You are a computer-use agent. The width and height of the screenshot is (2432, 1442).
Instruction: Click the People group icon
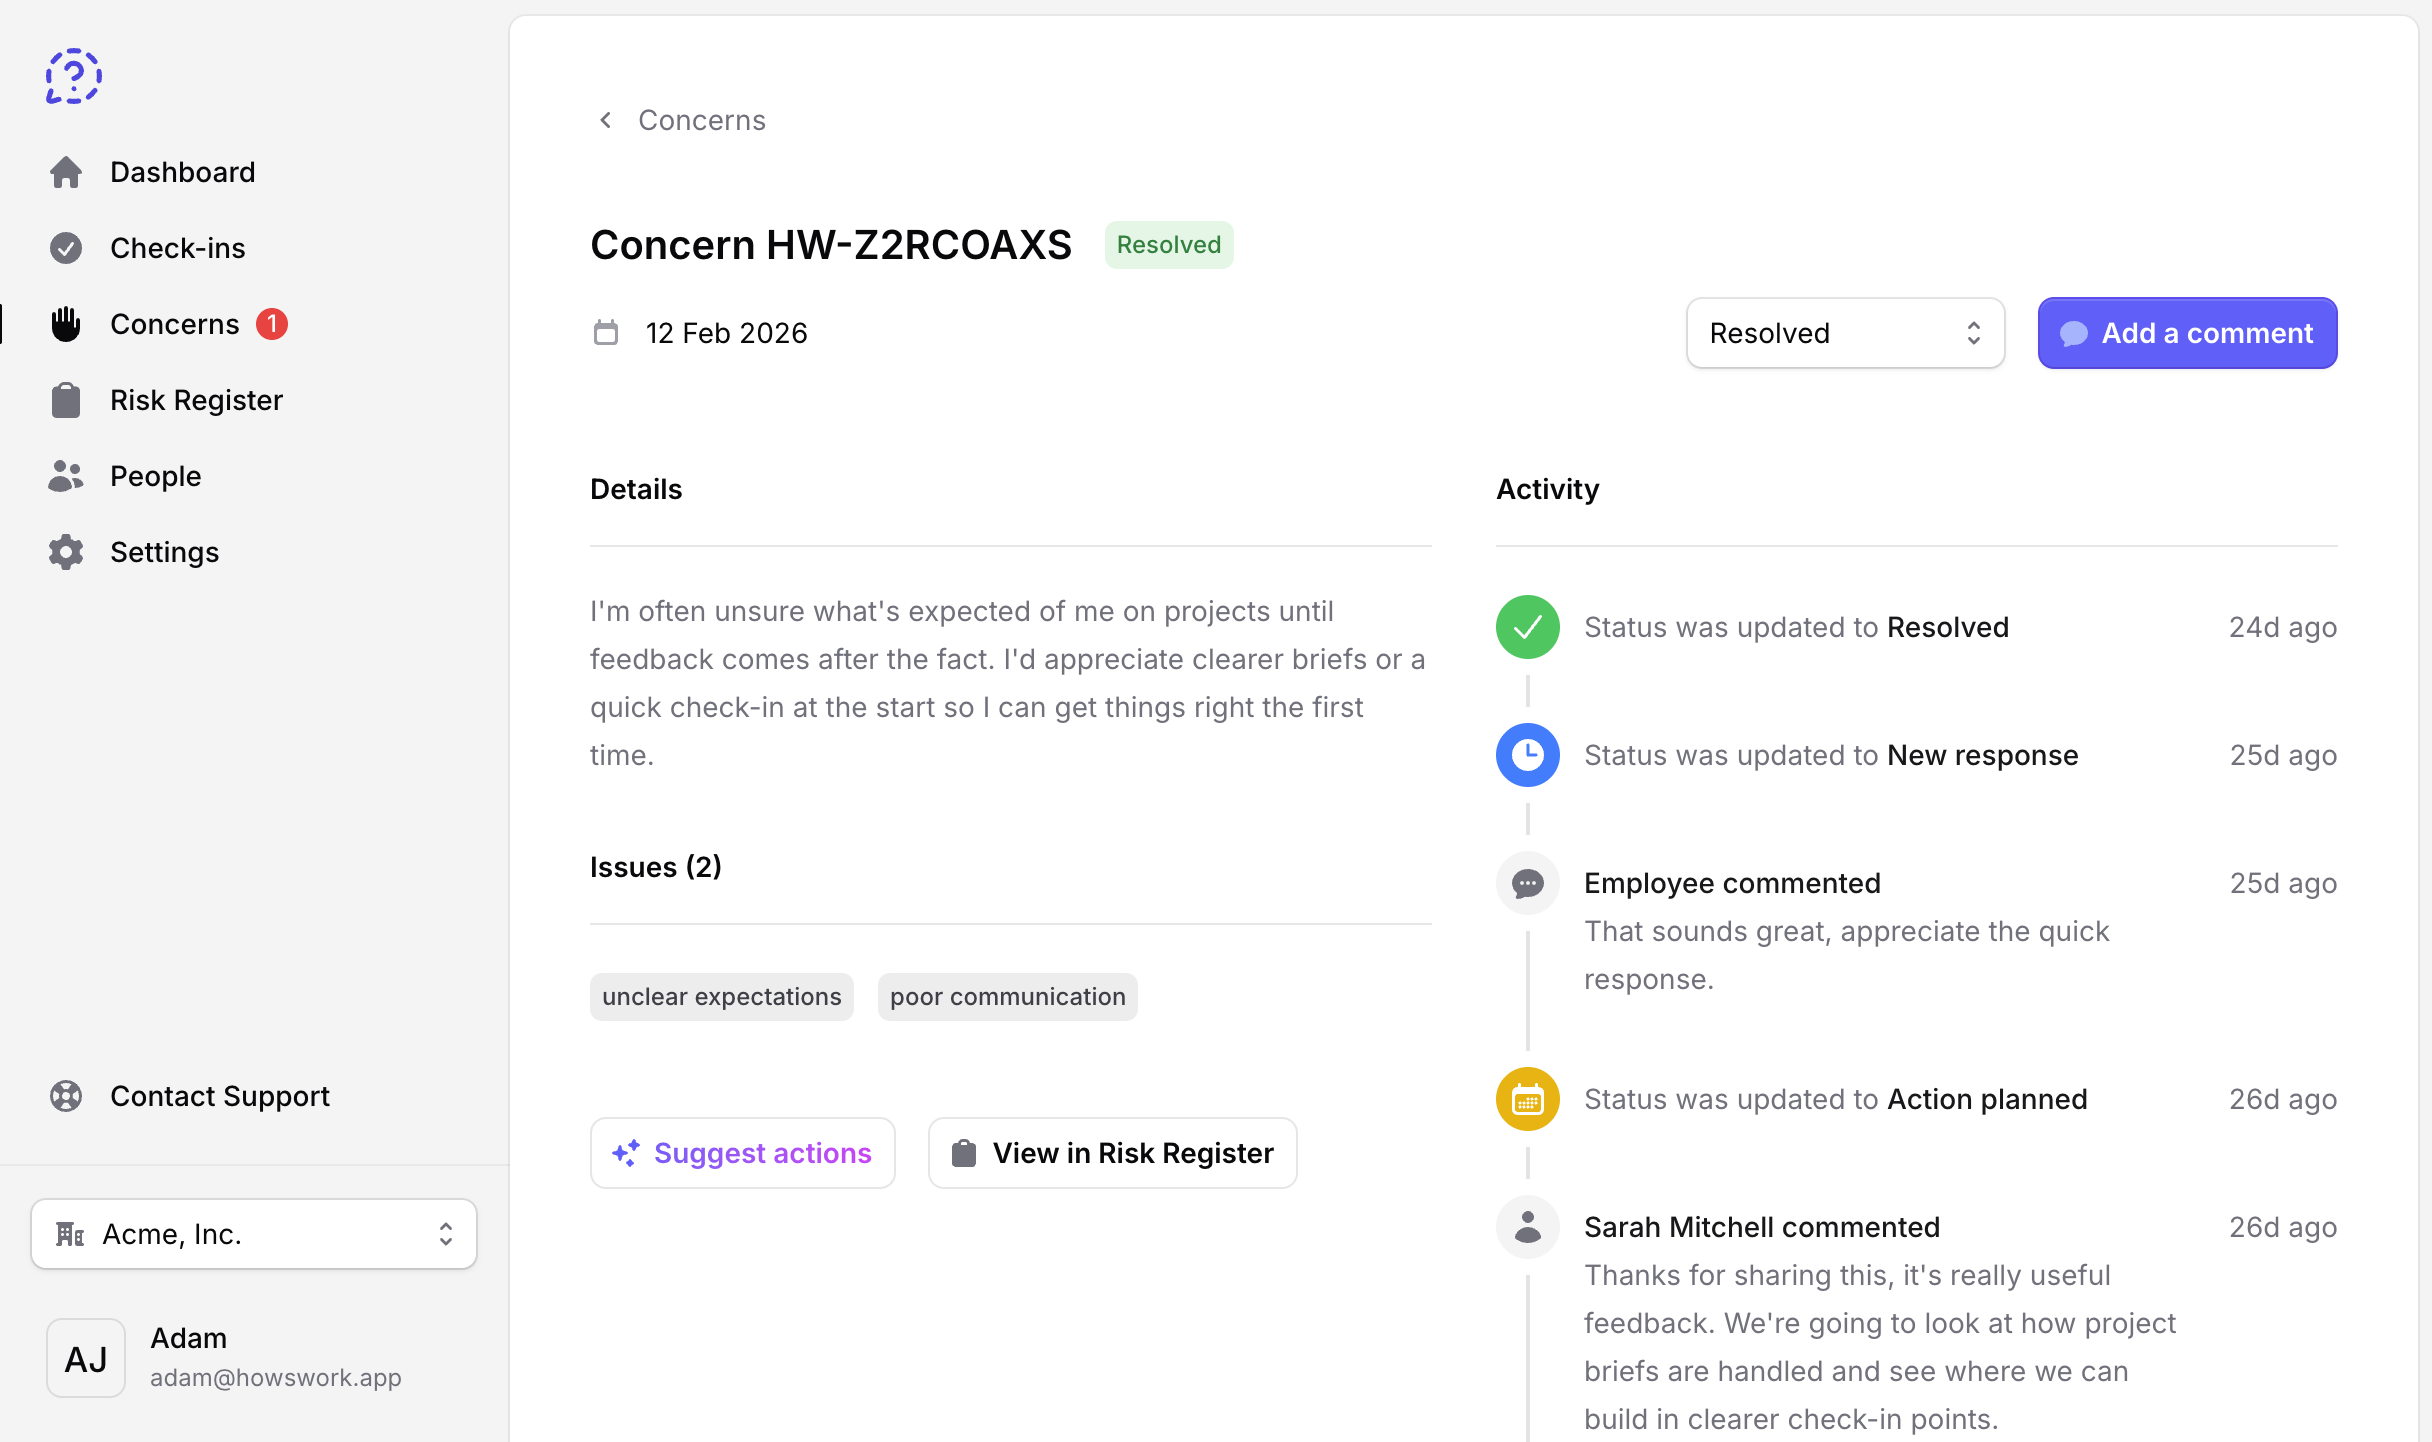click(66, 476)
